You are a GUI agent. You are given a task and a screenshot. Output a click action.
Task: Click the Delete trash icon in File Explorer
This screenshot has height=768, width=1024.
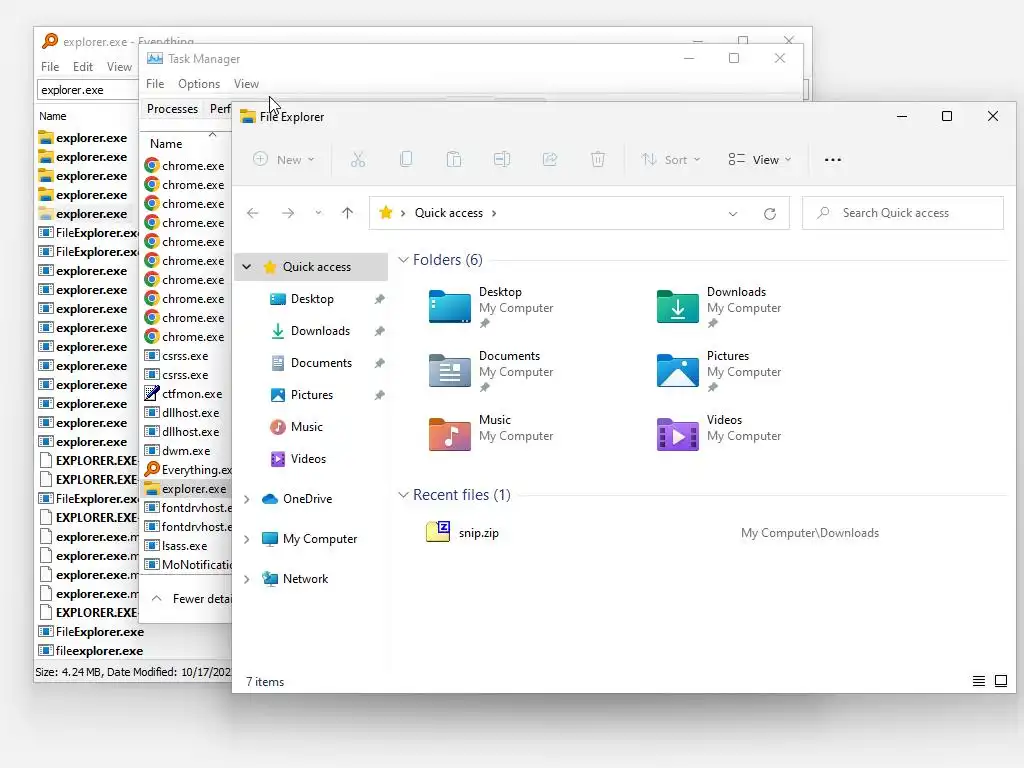[598, 159]
